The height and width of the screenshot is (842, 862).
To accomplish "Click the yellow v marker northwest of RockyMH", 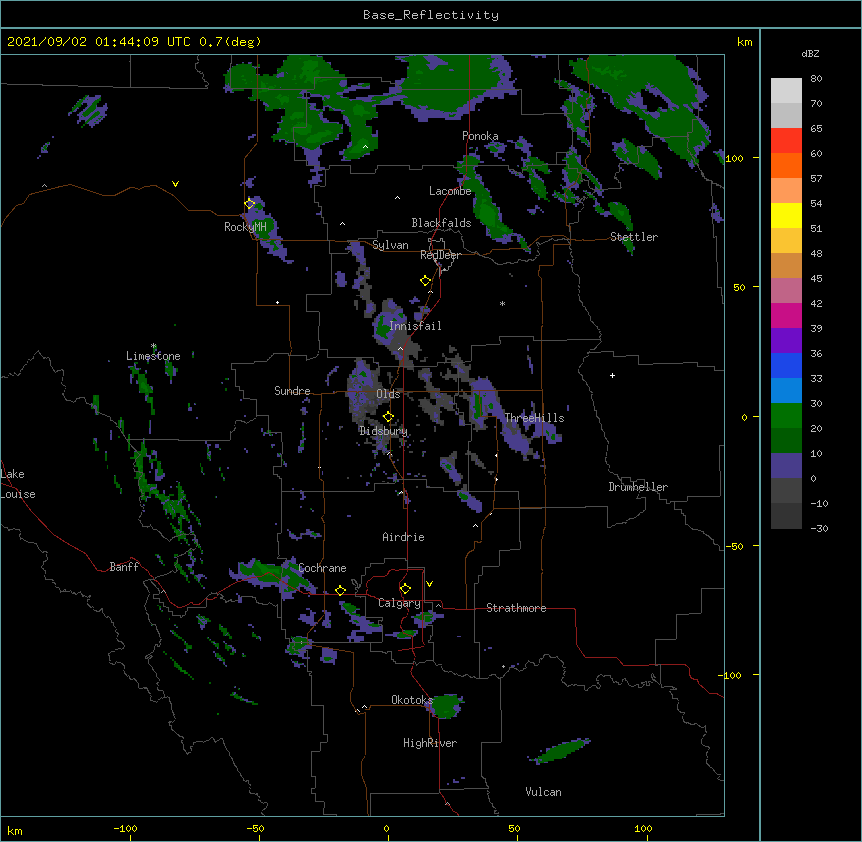I will pos(175,184).
